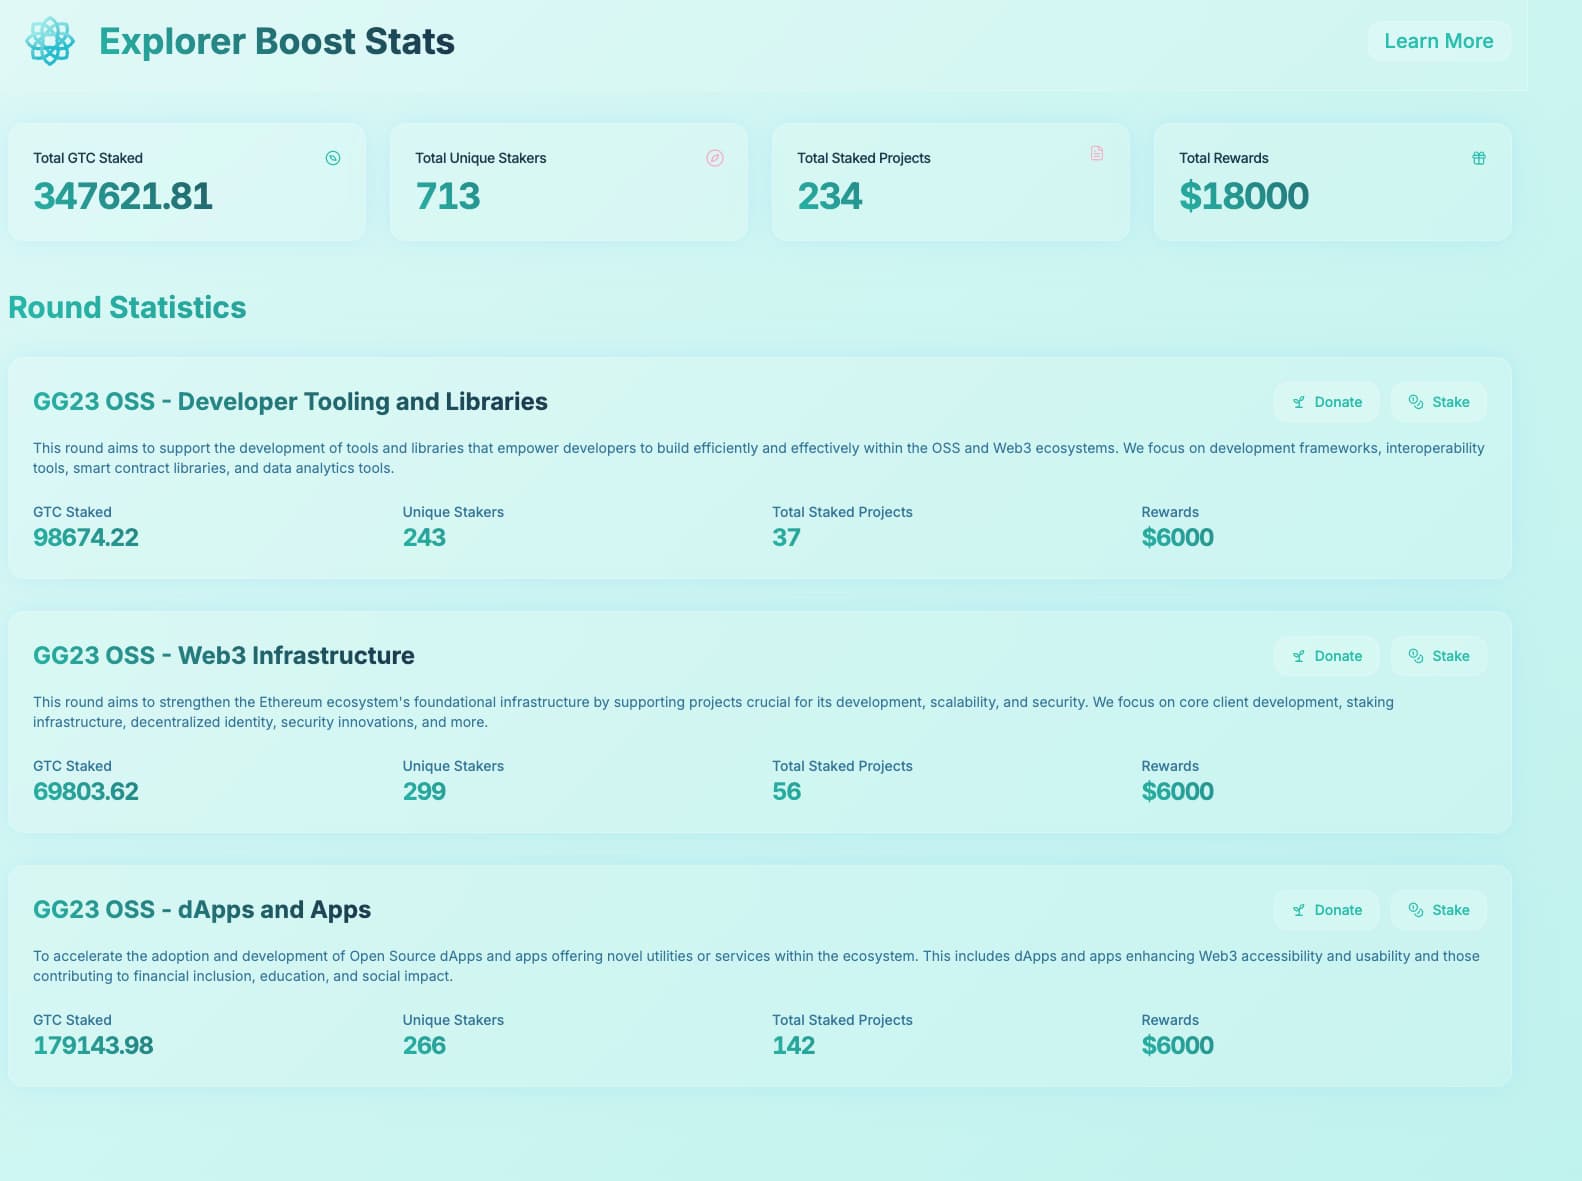Click the 179143.98 GTC Staked value
1582x1181 pixels.
[93, 1045]
